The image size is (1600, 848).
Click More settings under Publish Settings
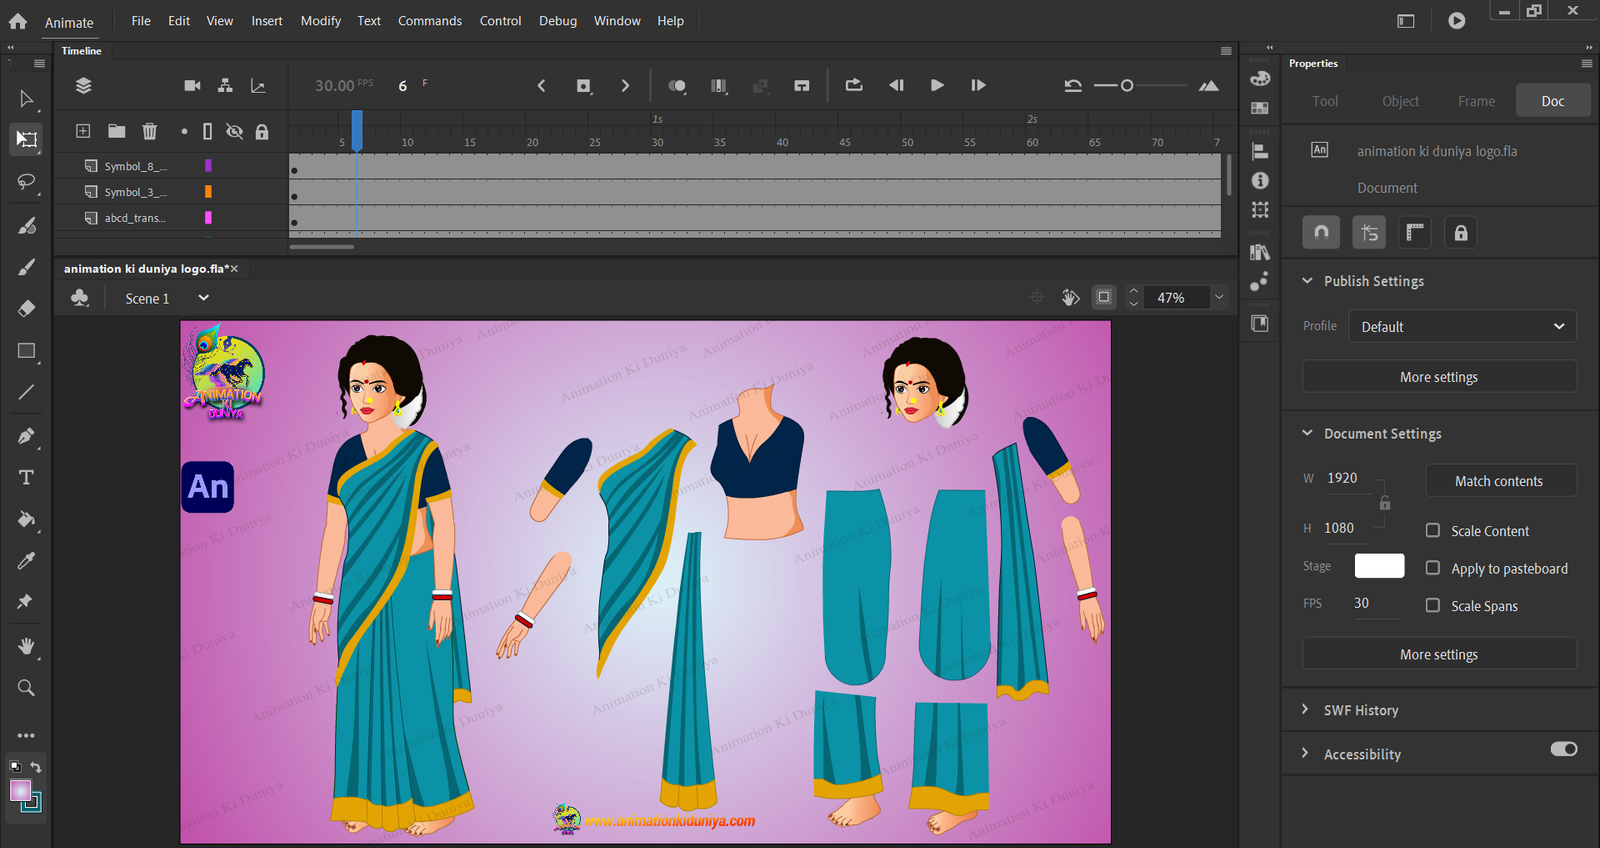pos(1439,377)
